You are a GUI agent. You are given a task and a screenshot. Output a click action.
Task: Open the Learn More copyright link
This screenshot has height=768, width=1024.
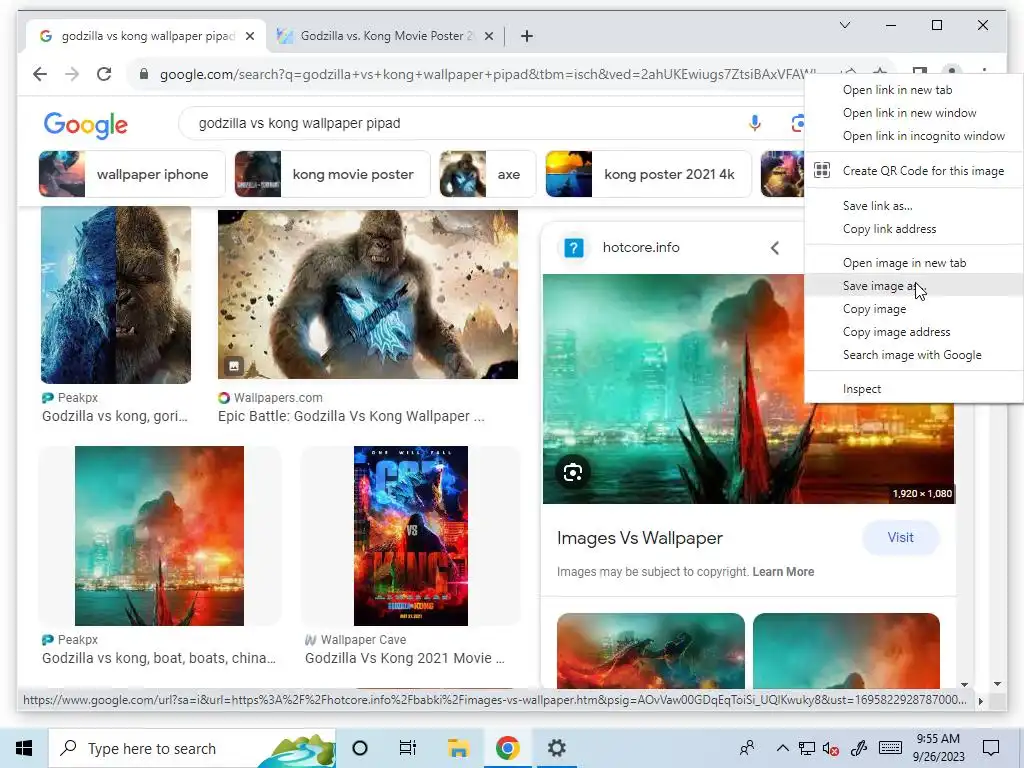pos(783,572)
